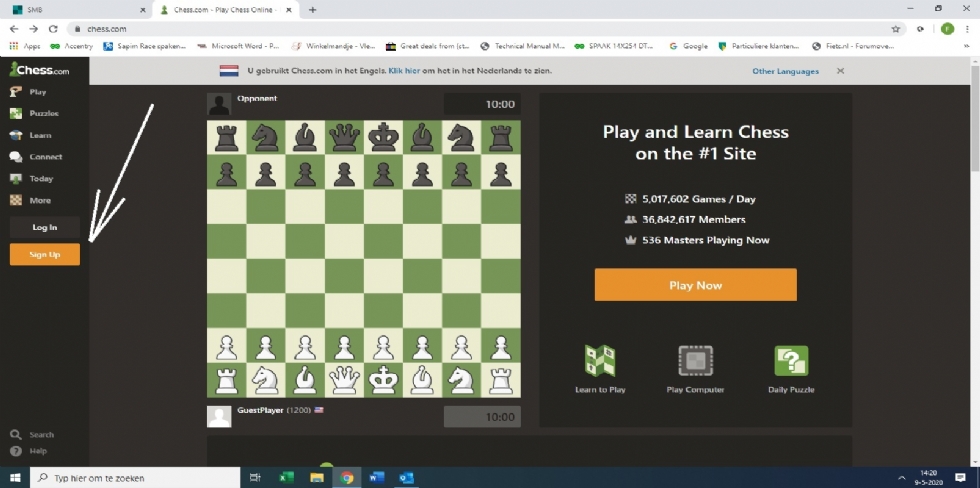Click the orange Play Now button

coord(696,285)
